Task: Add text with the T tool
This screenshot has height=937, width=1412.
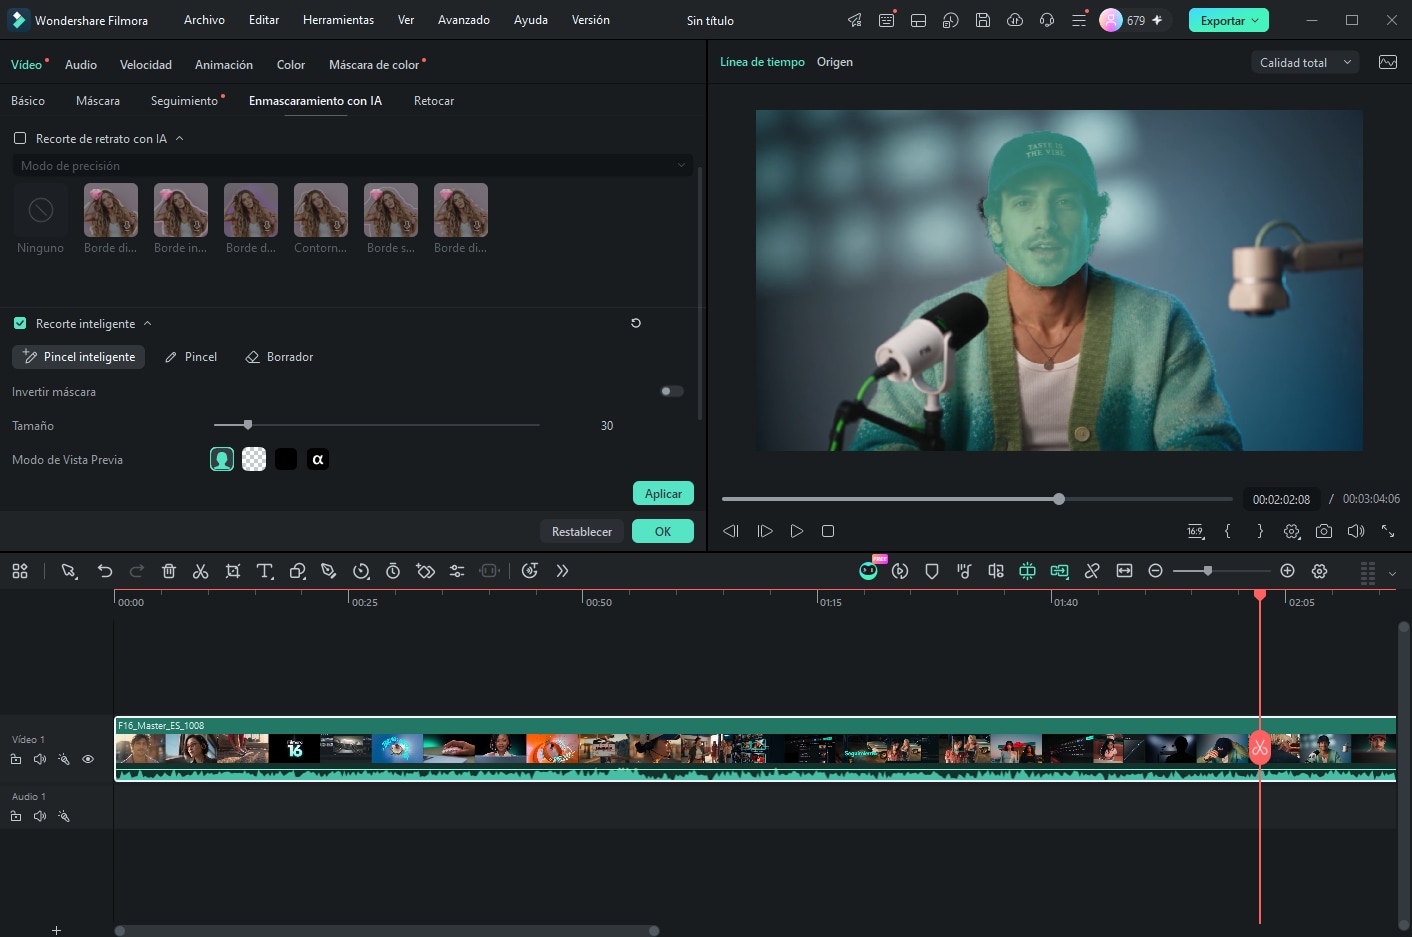Action: coord(265,571)
